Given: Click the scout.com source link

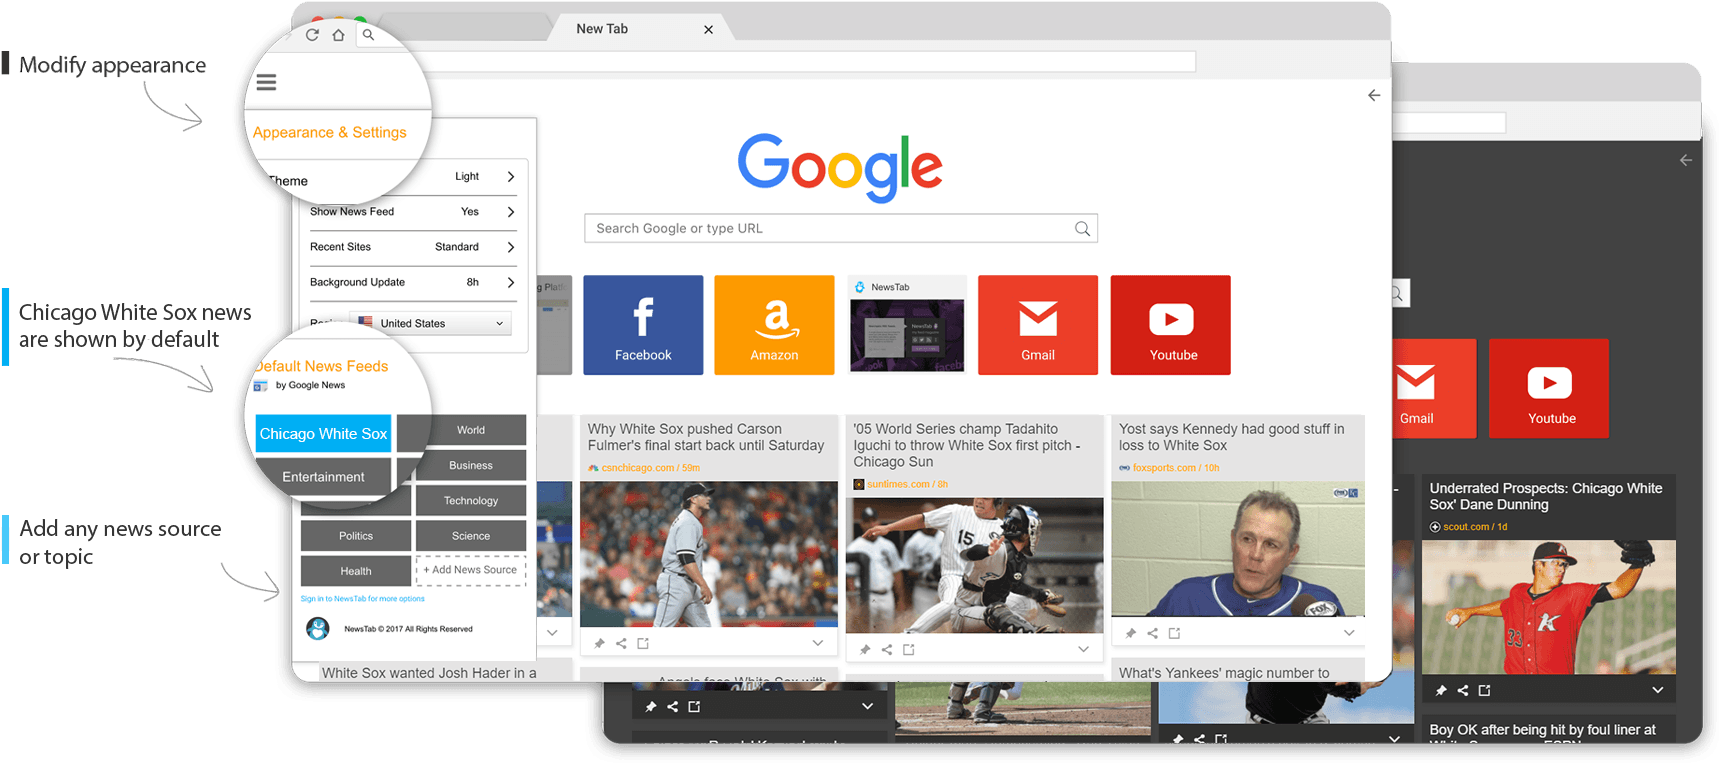Looking at the screenshot, I should [x=1469, y=527].
